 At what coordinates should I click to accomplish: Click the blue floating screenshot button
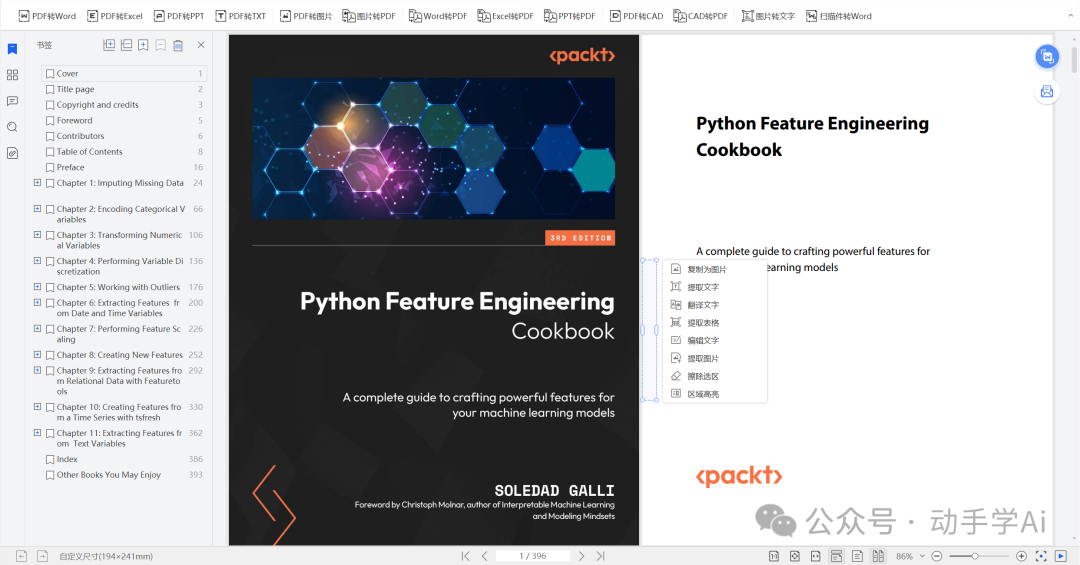[1047, 56]
